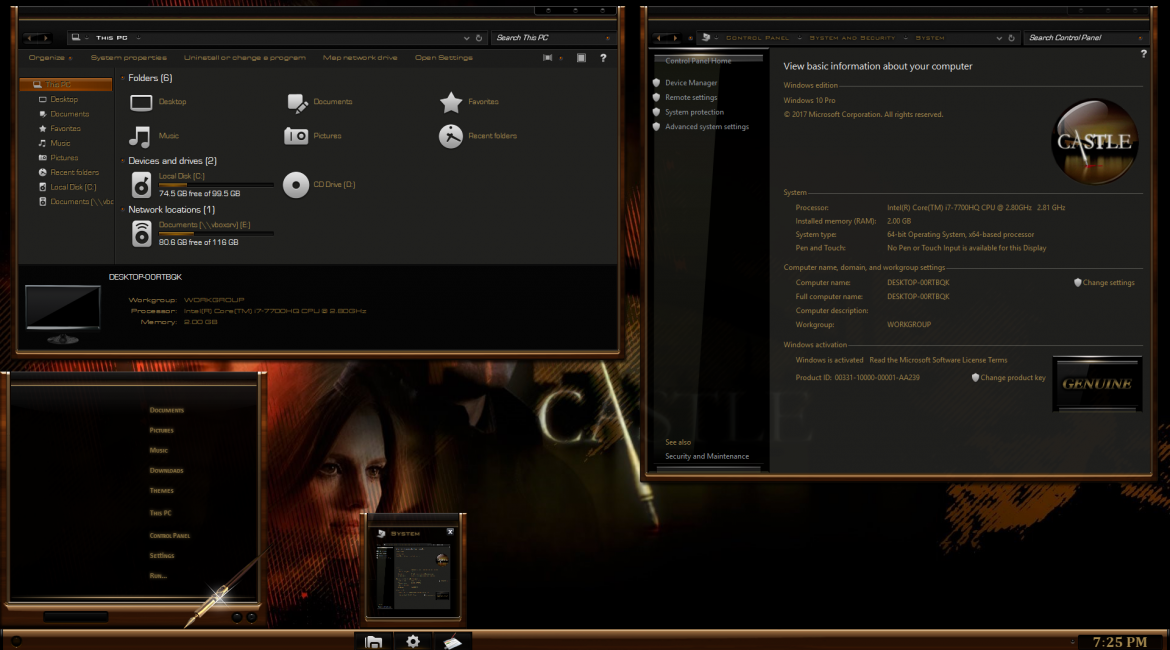This screenshot has width=1170, height=650.
Task: Open Themes from the Start menu
Action: pos(161,491)
